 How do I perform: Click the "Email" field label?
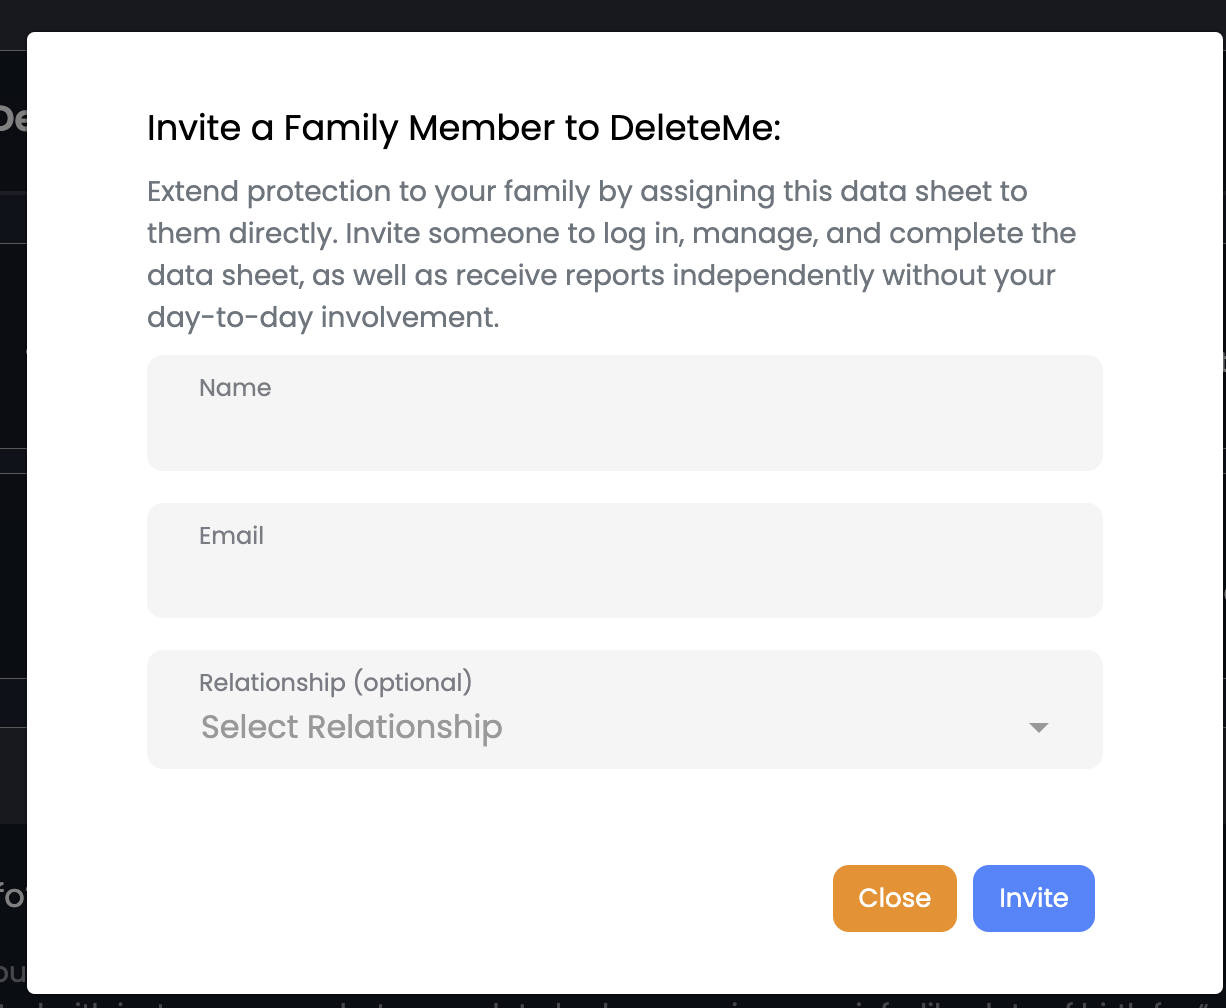click(x=231, y=536)
